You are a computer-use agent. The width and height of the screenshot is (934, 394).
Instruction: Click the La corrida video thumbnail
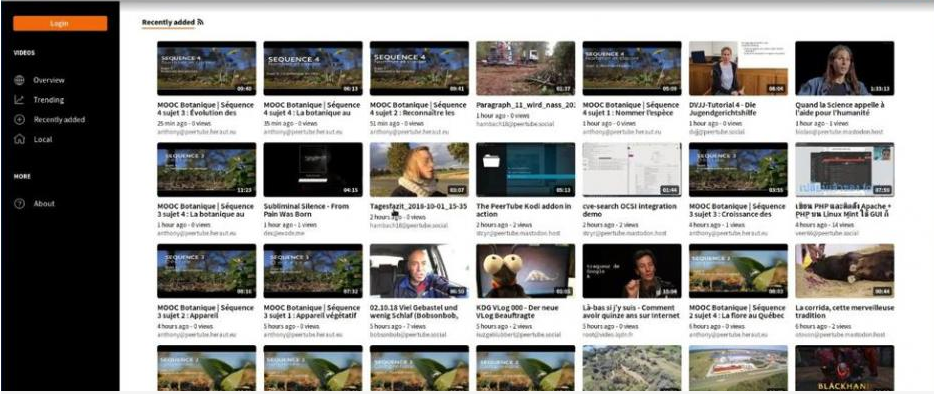(845, 271)
